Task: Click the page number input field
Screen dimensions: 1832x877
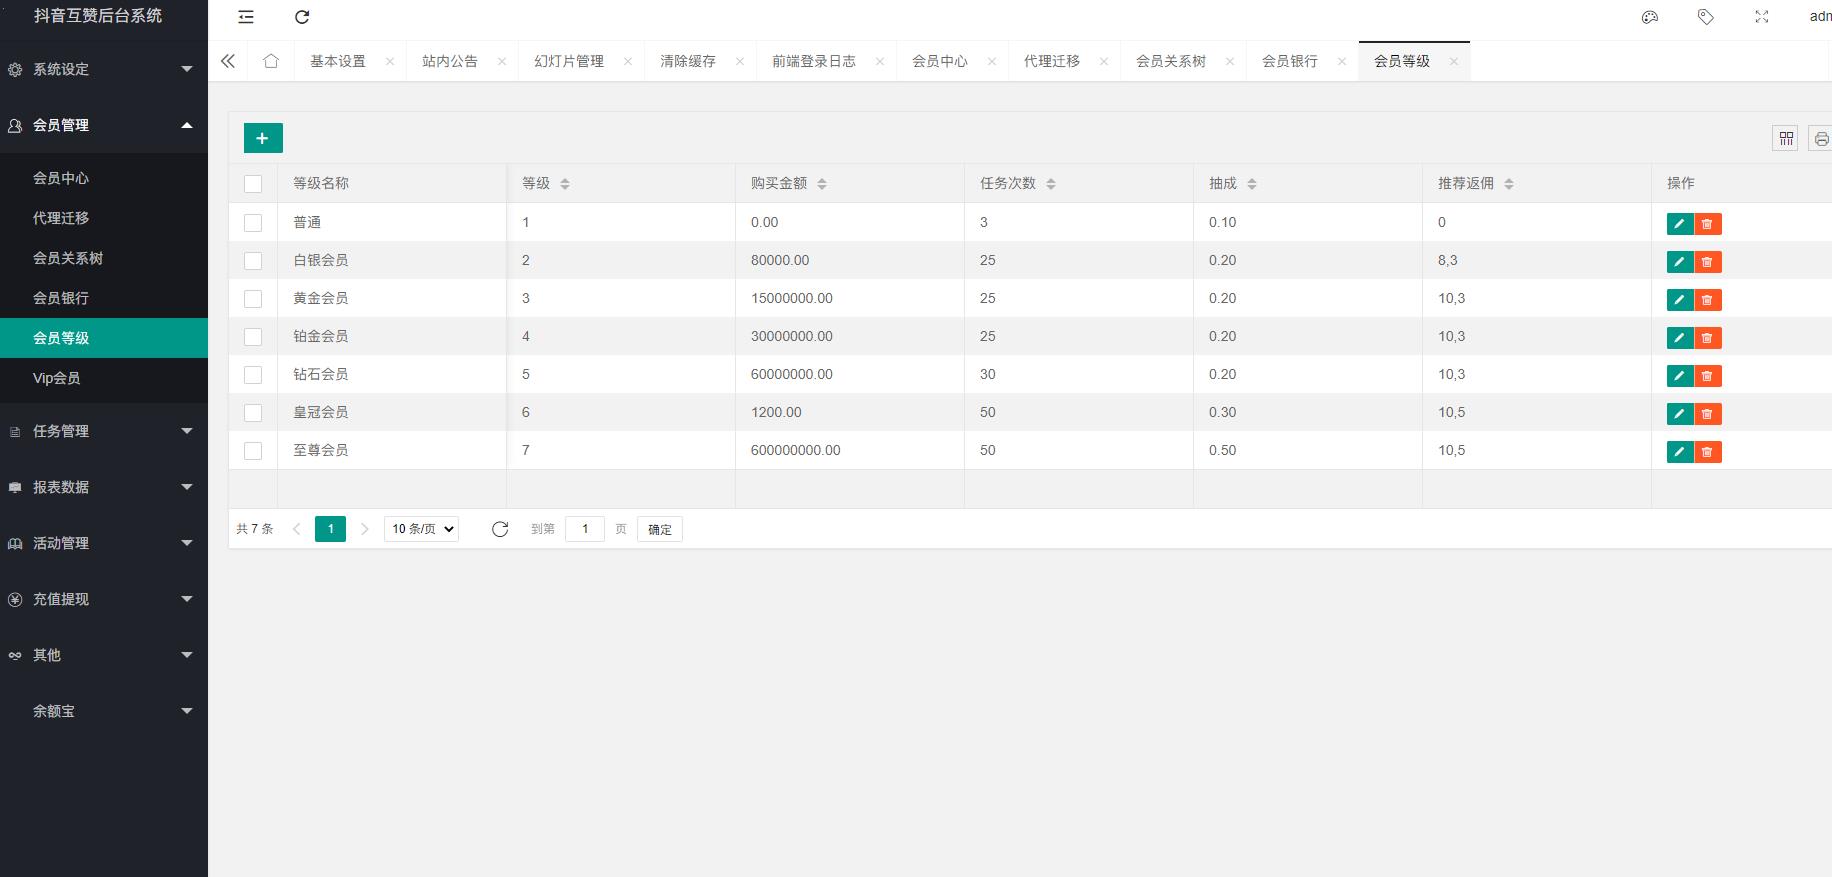Action: (585, 529)
